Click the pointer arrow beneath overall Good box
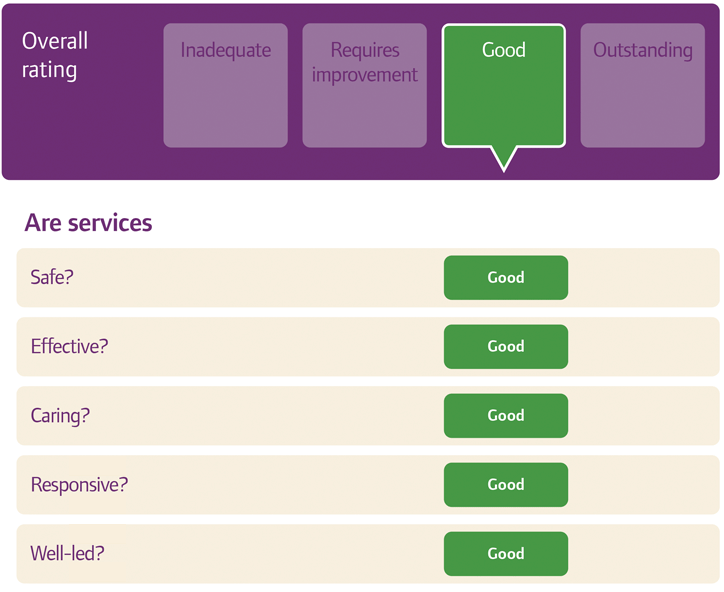 click(x=504, y=158)
